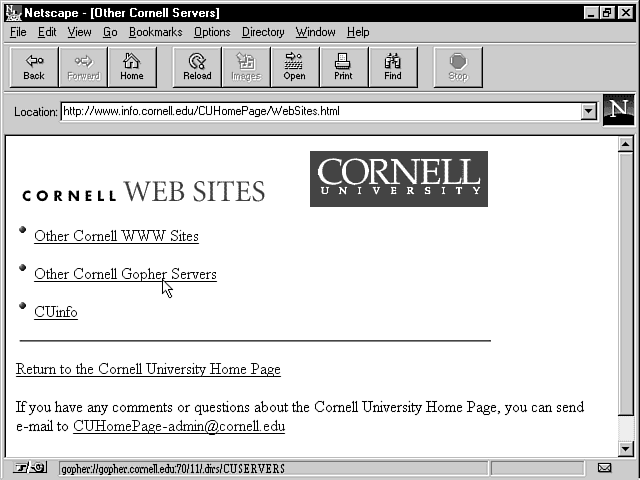Click the CUHomePage-admin email link
Viewport: 640px width, 480px height.
[x=179, y=427]
